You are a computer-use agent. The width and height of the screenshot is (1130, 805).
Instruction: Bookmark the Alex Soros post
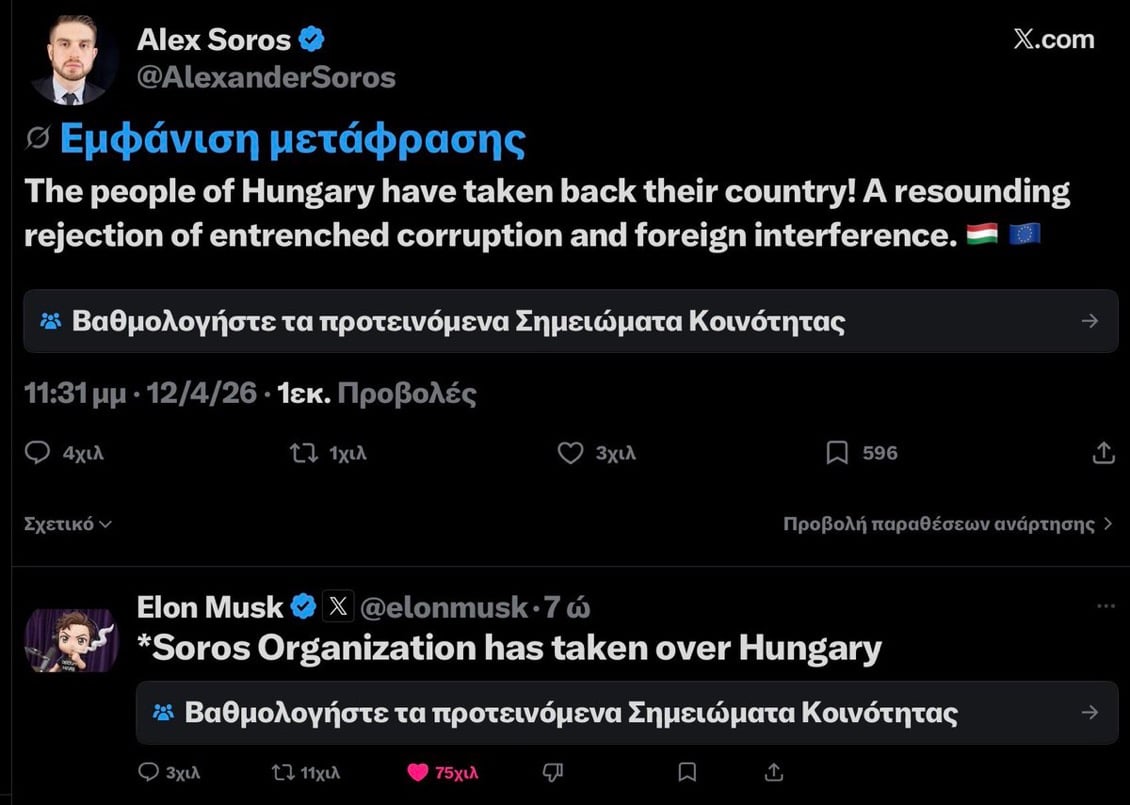[x=837, y=453]
